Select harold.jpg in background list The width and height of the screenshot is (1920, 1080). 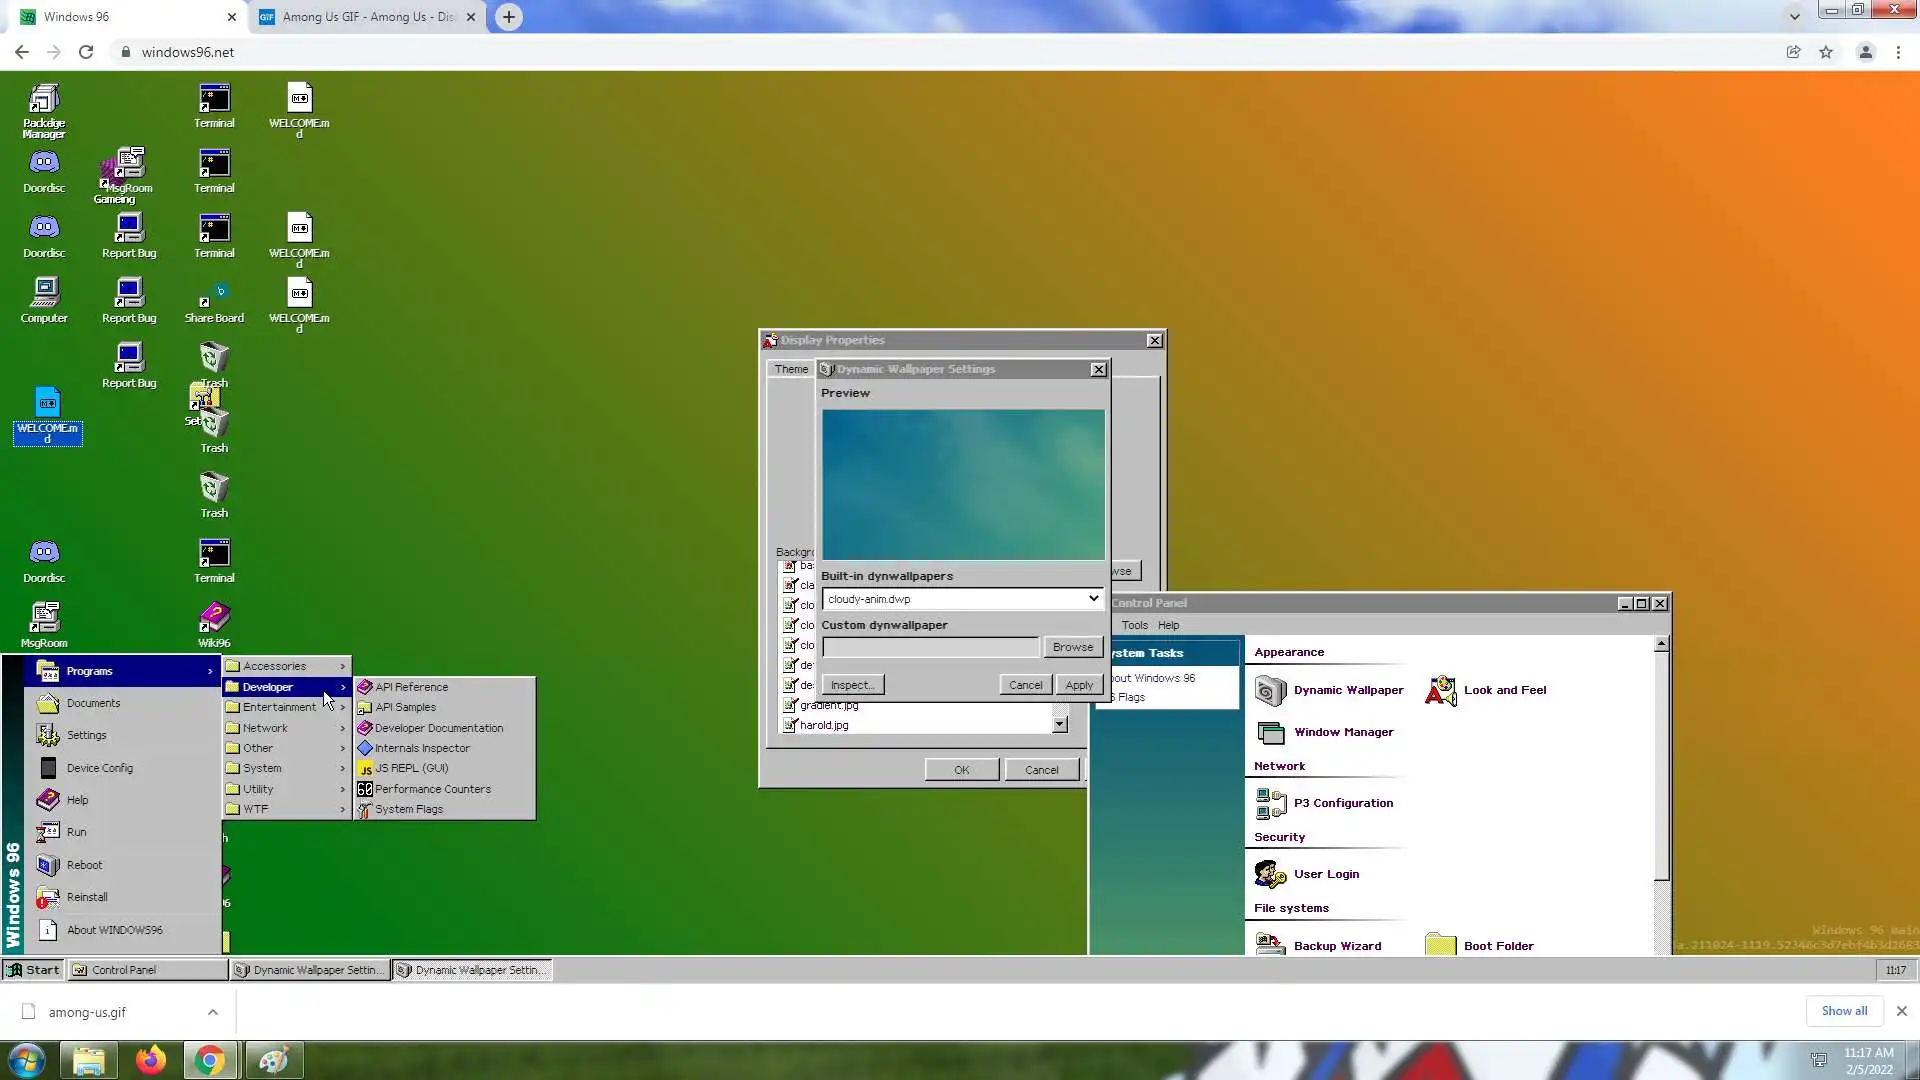coord(824,725)
